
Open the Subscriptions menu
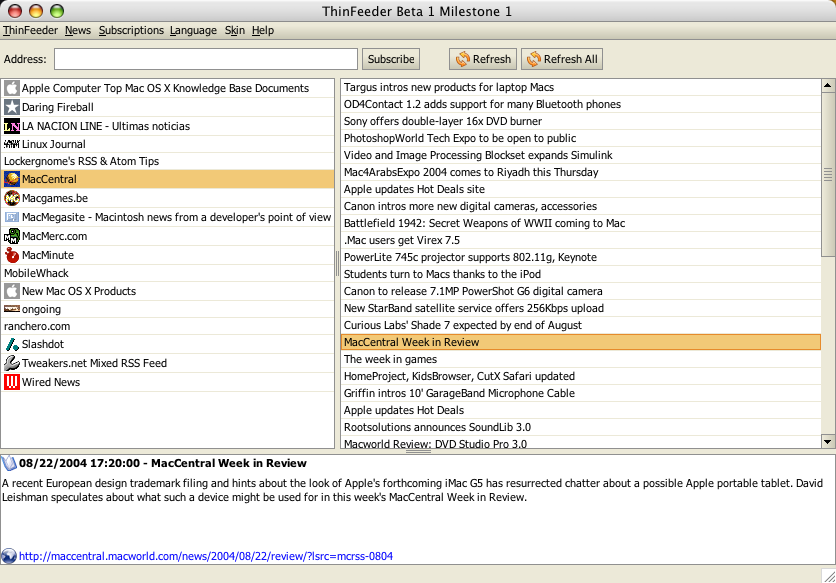[131, 30]
